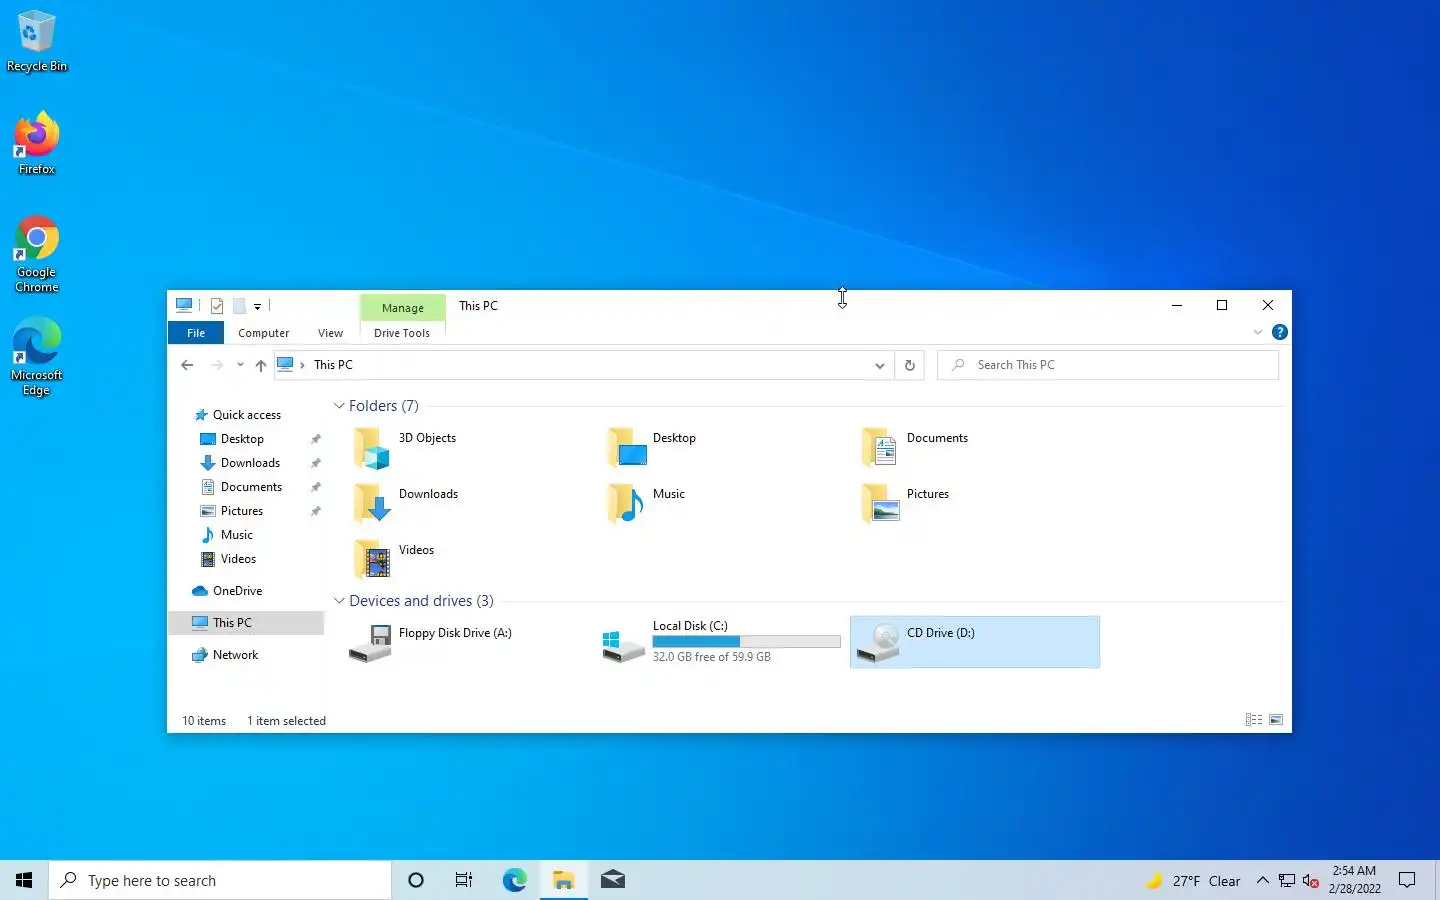Select Documents in navigation pane
The image size is (1440, 900).
(x=251, y=487)
